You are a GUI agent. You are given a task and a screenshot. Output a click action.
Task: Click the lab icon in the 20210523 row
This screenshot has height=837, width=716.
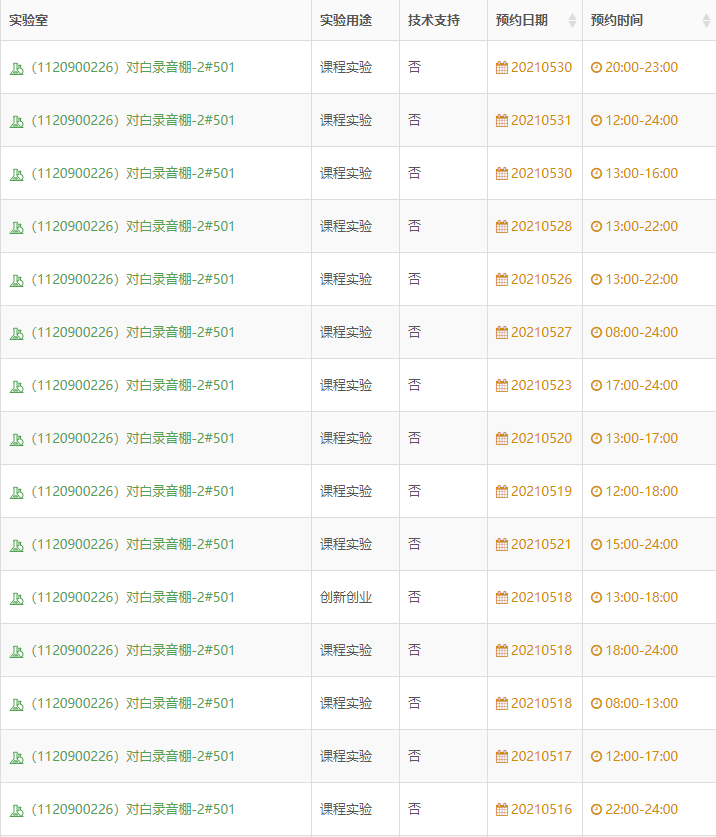point(17,386)
